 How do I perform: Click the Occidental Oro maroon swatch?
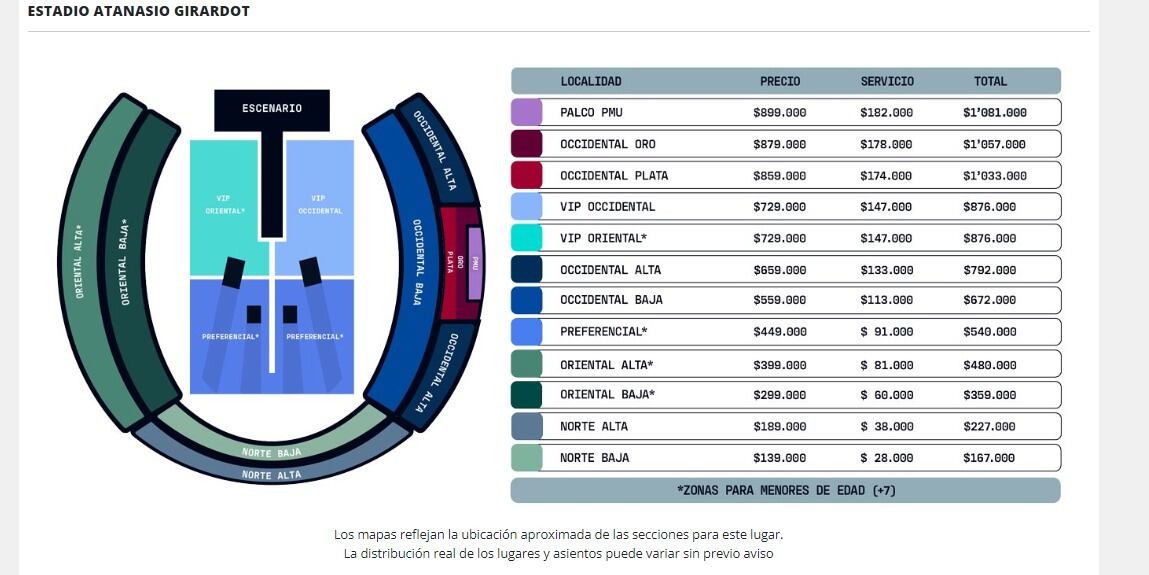pos(526,144)
